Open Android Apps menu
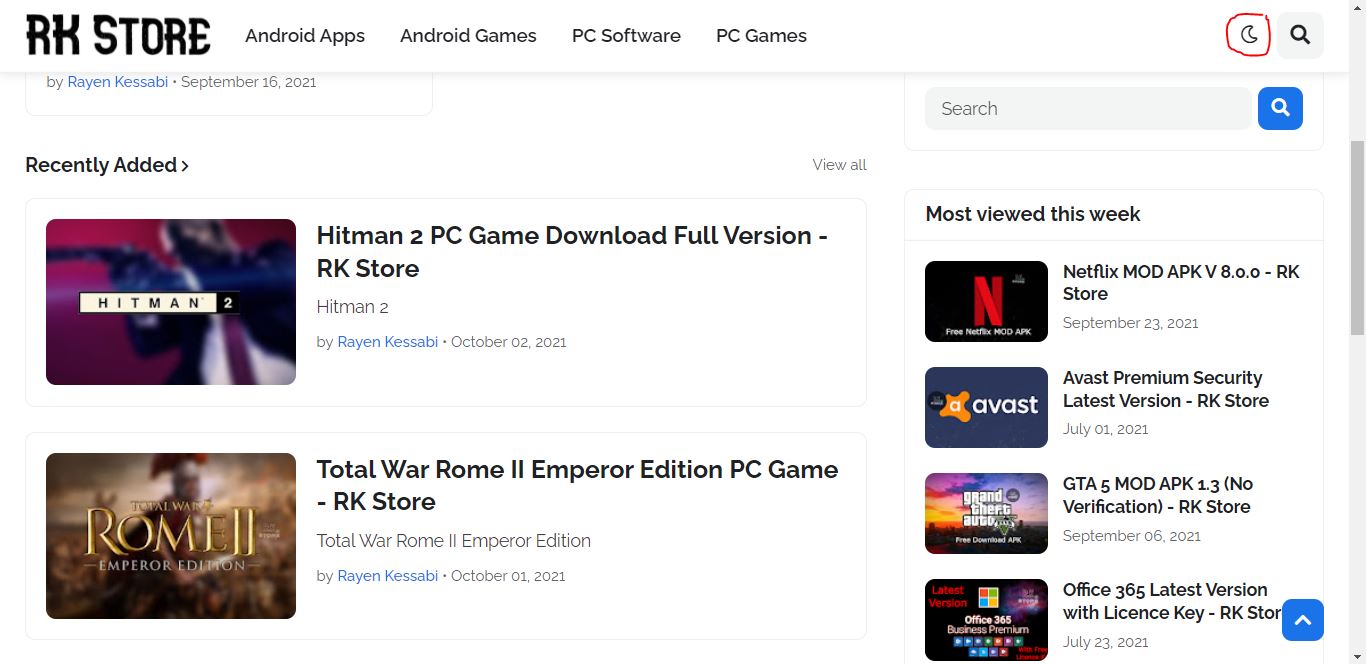Image resolution: width=1366 pixels, height=664 pixels. pyautogui.click(x=305, y=36)
